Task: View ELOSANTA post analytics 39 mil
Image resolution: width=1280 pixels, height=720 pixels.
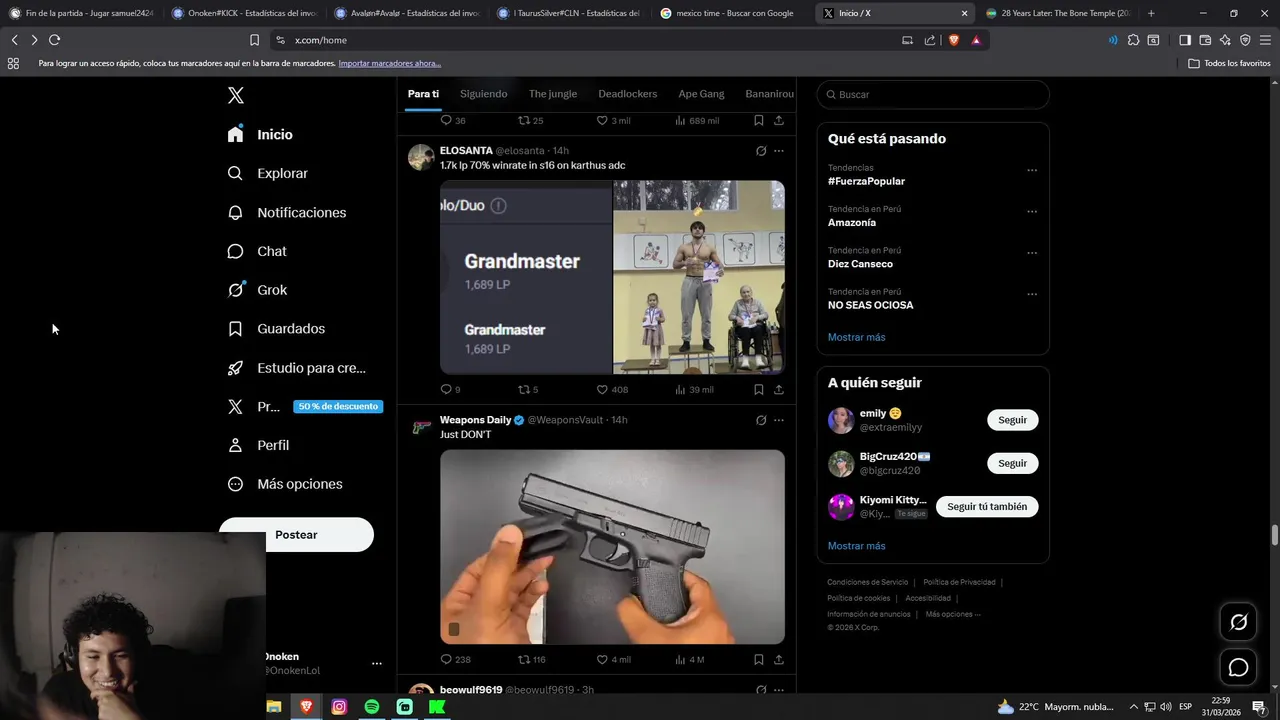Action: pos(694,389)
